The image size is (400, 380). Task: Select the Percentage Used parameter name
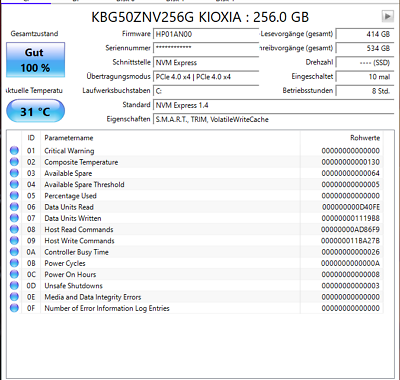pos(71,196)
